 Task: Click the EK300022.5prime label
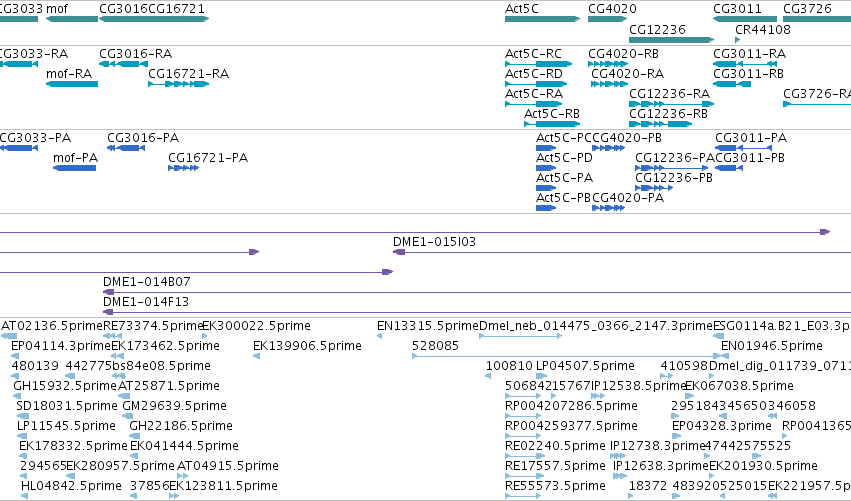click(x=256, y=326)
